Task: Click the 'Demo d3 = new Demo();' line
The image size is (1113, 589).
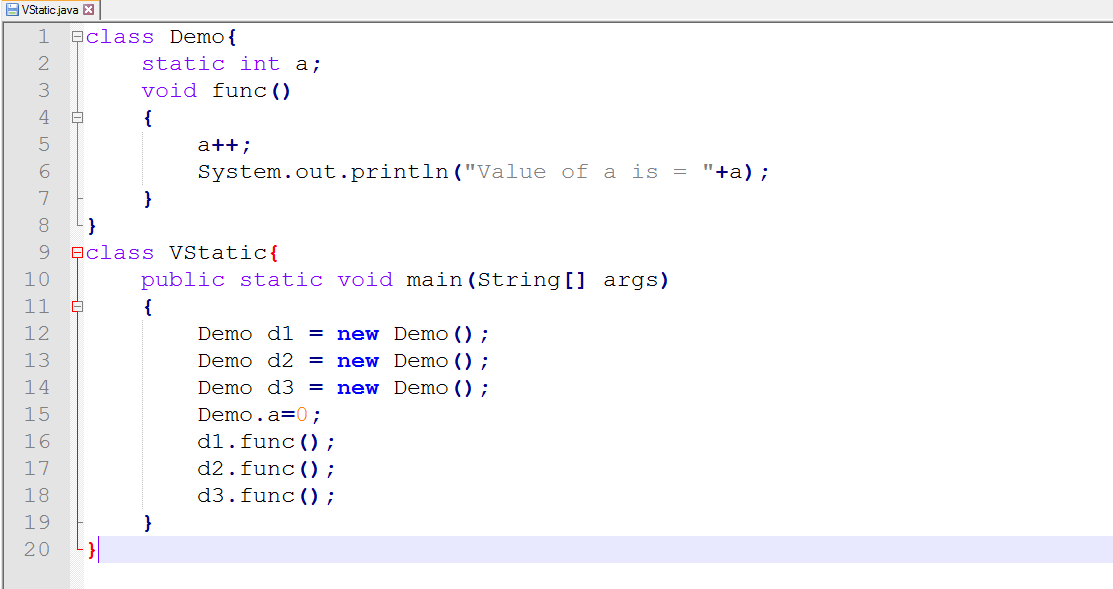Action: click(344, 388)
